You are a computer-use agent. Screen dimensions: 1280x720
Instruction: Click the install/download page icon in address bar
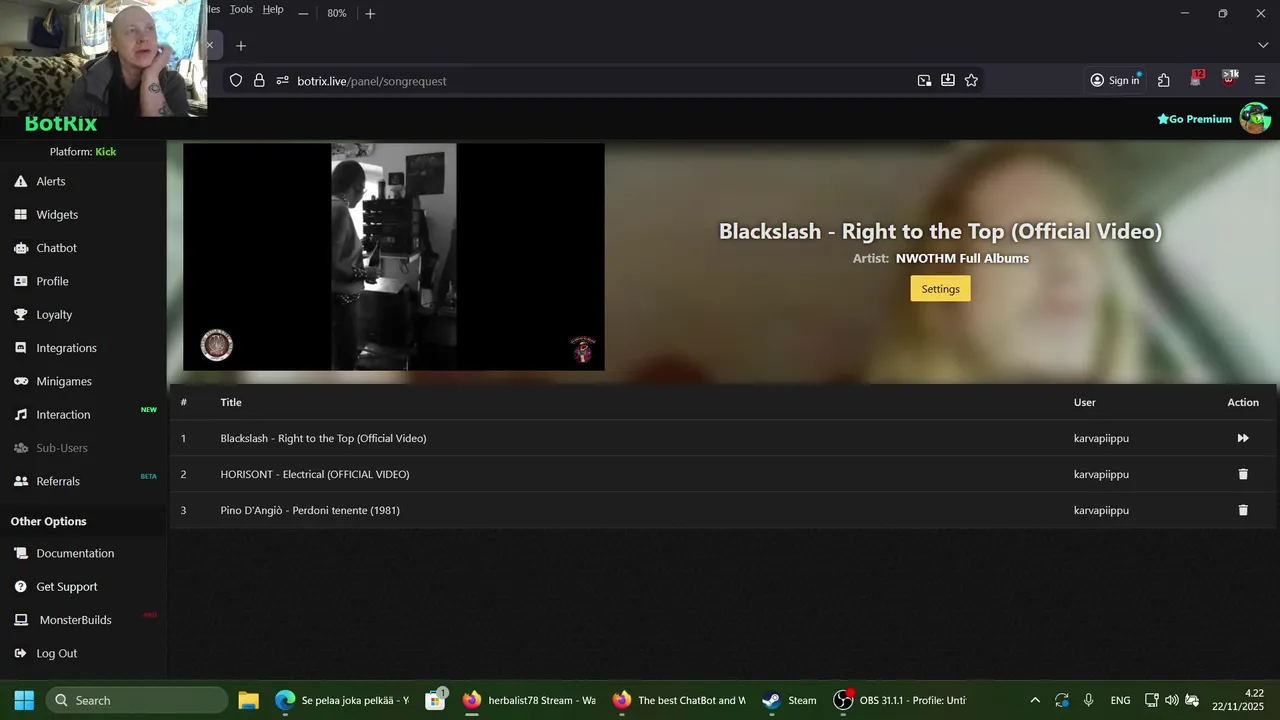point(948,81)
